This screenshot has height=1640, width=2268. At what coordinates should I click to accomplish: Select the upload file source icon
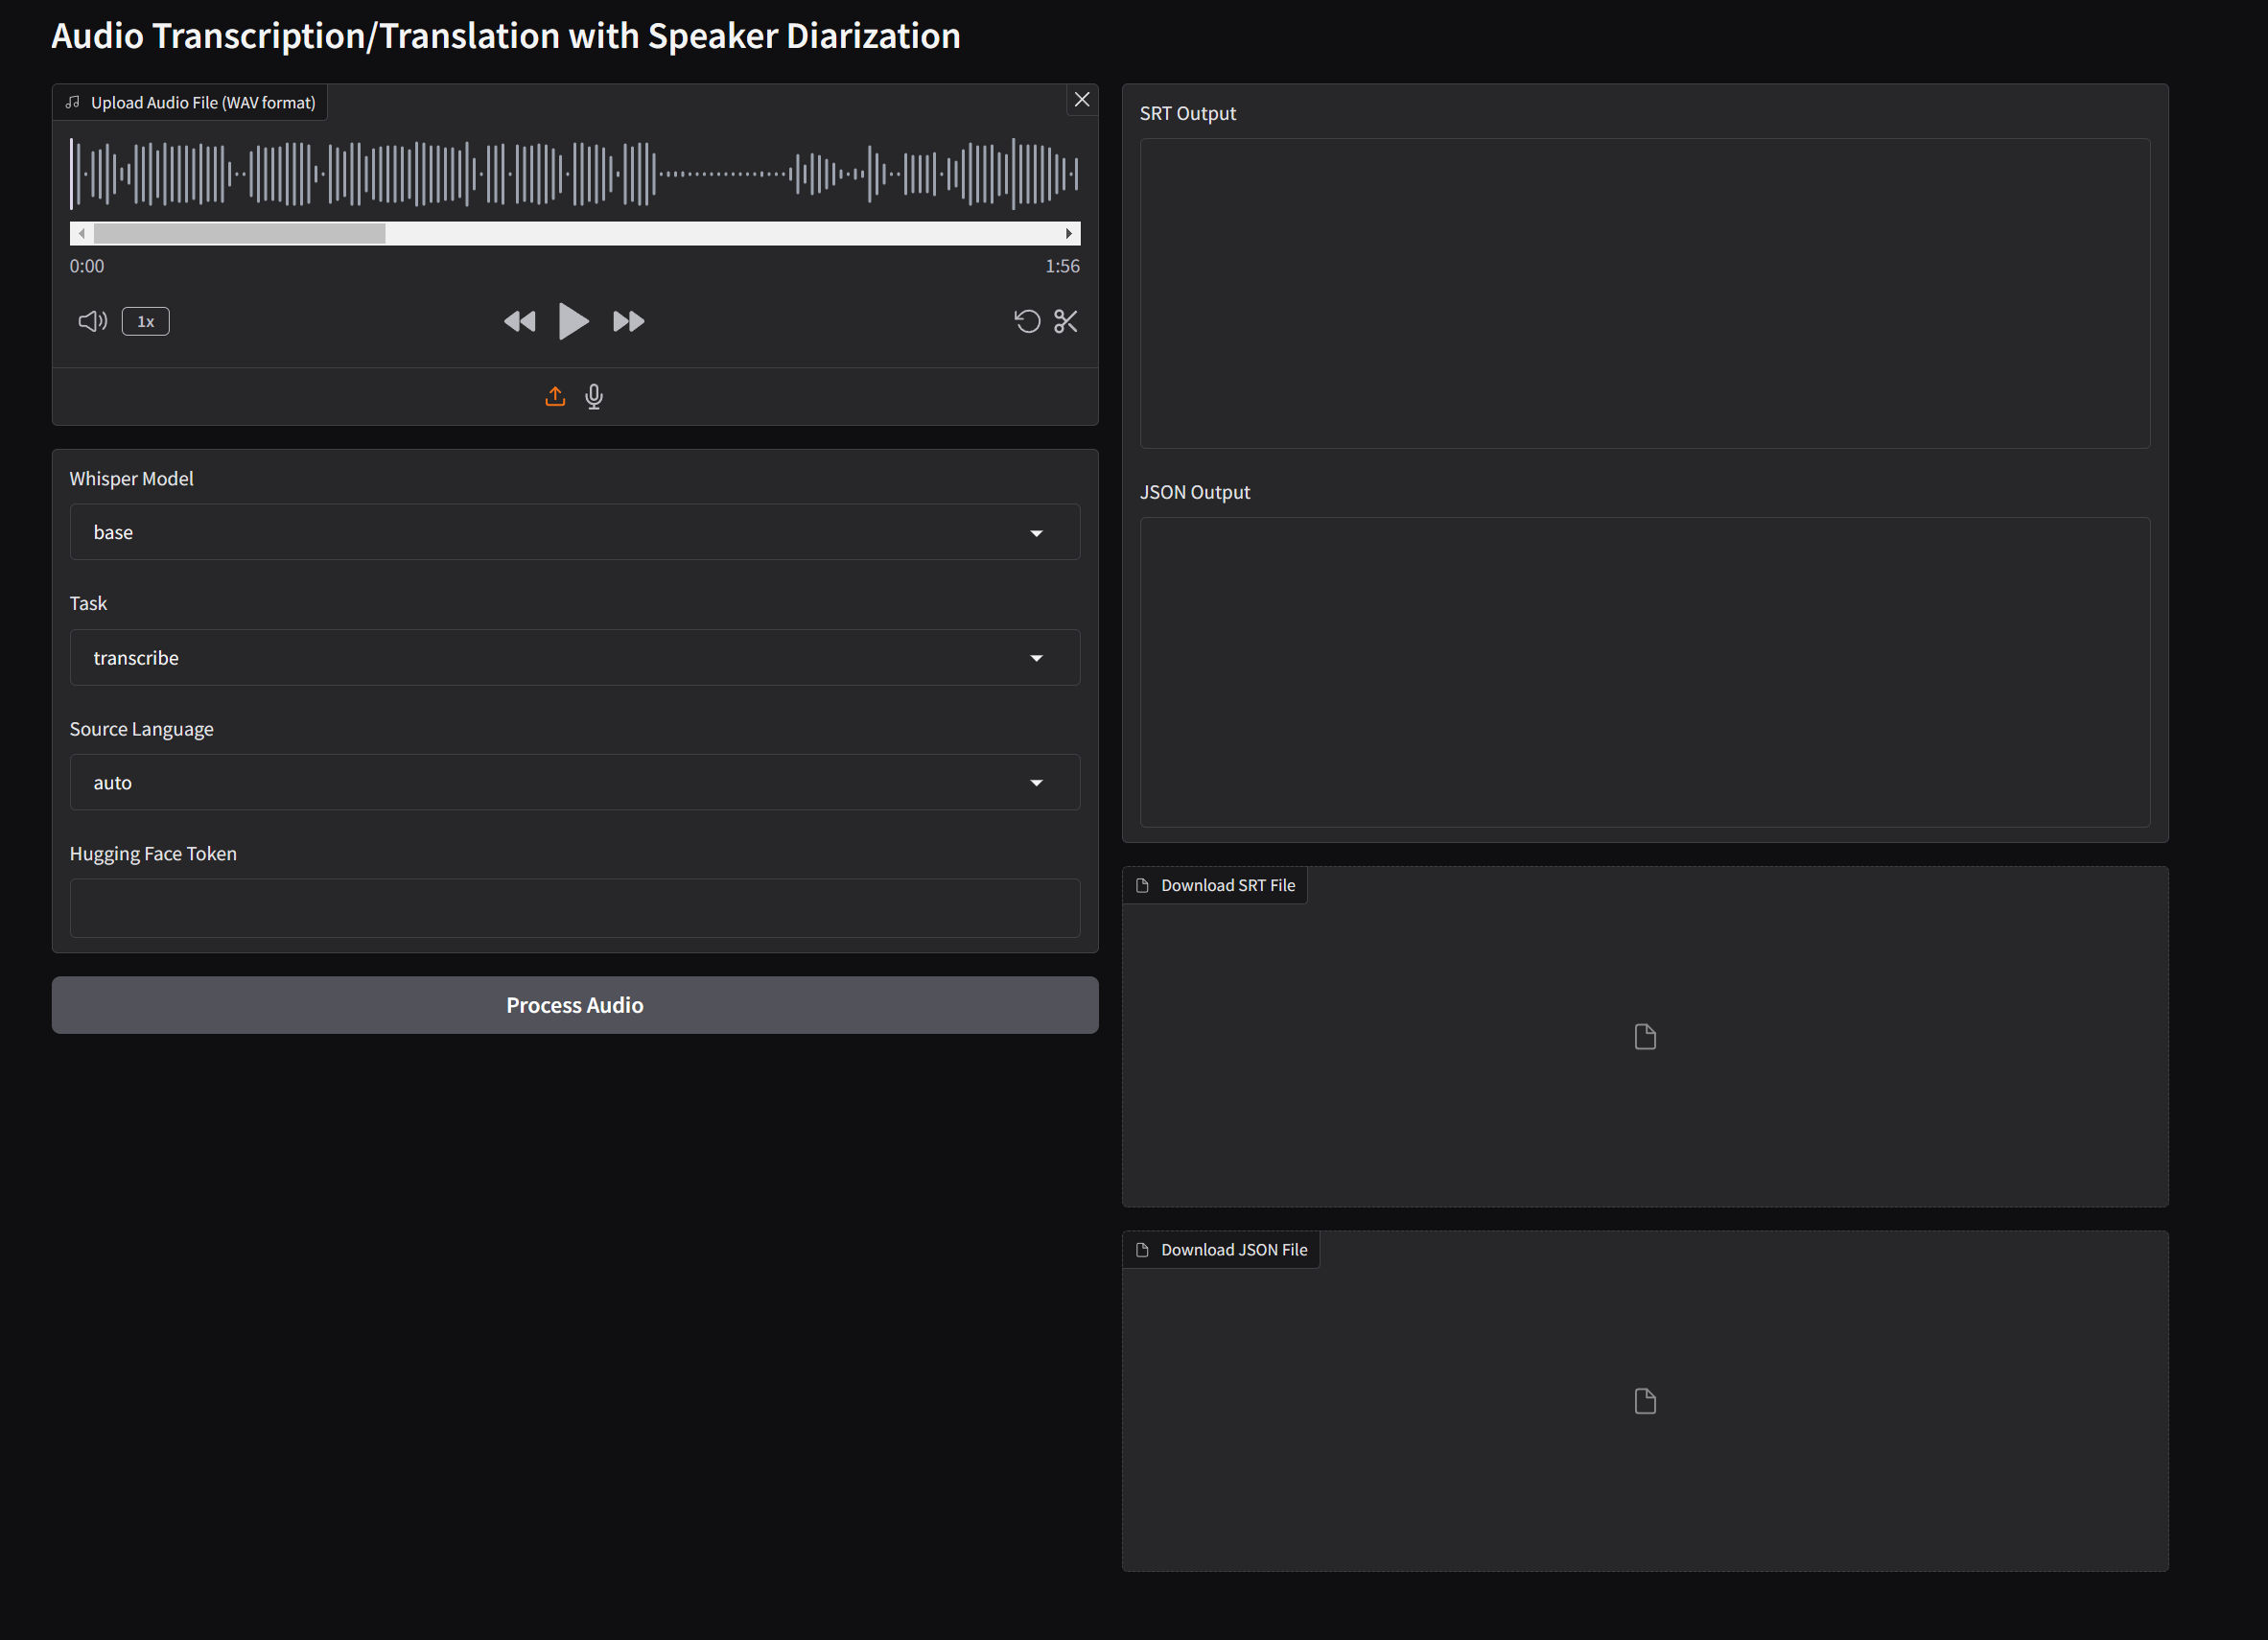click(555, 397)
